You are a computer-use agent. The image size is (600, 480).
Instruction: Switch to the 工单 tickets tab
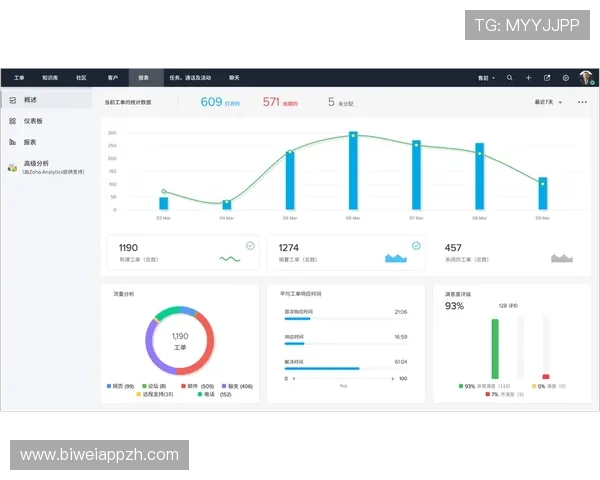pyautogui.click(x=19, y=78)
